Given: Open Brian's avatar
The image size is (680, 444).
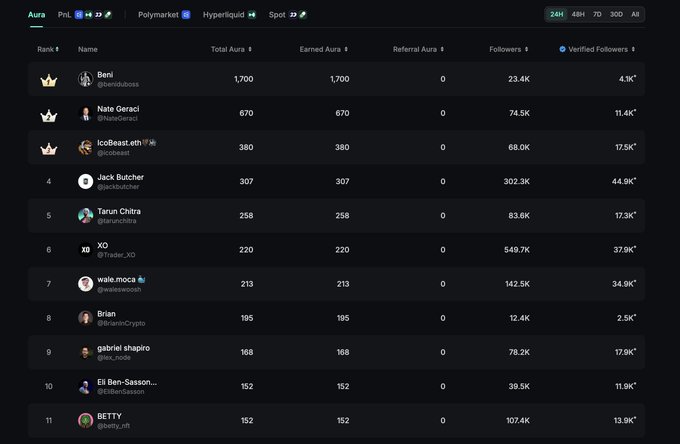Looking at the screenshot, I should click(x=85, y=318).
